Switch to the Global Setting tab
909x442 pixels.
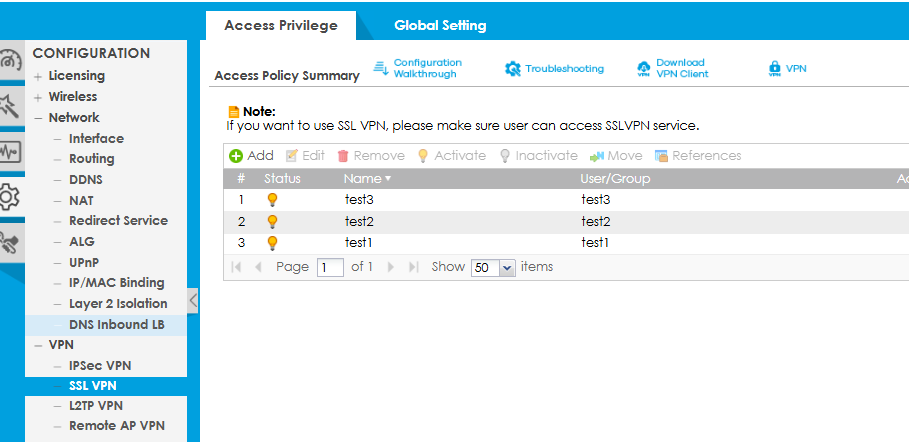click(x=440, y=25)
